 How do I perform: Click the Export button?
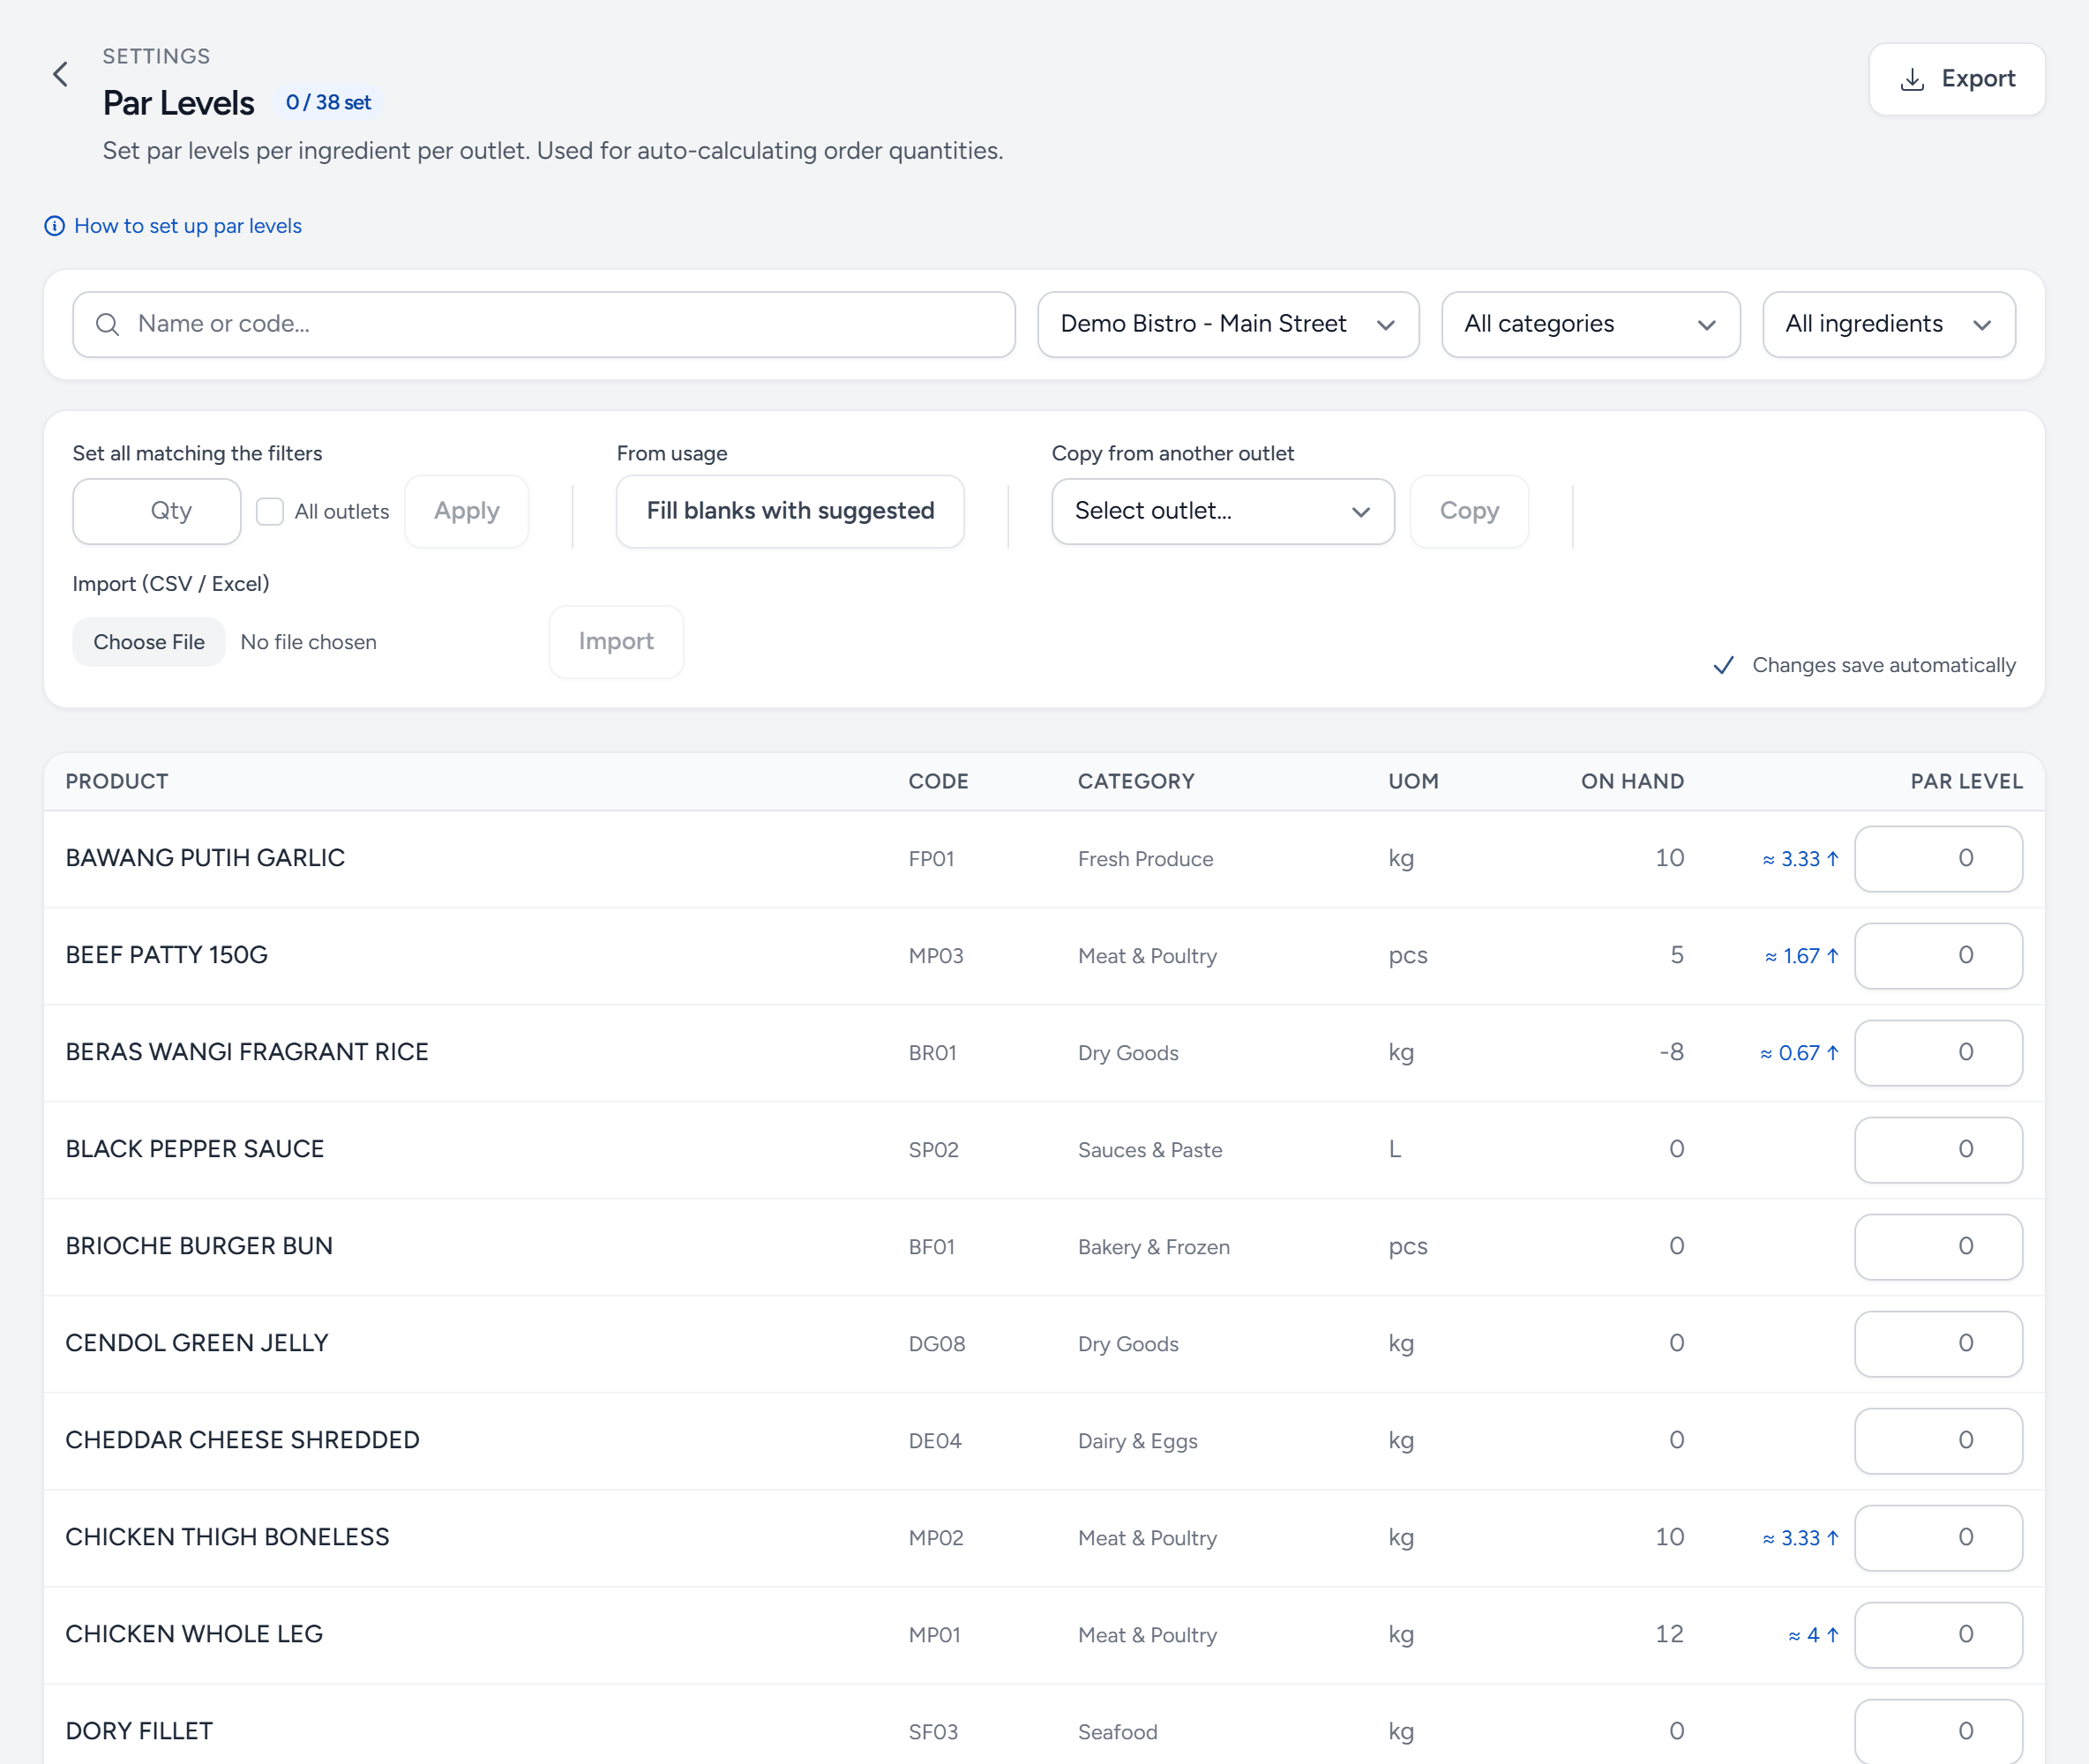(1956, 79)
